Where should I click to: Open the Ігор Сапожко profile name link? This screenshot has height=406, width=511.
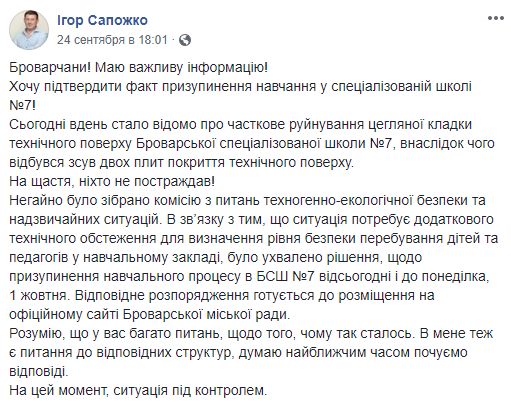102,20
